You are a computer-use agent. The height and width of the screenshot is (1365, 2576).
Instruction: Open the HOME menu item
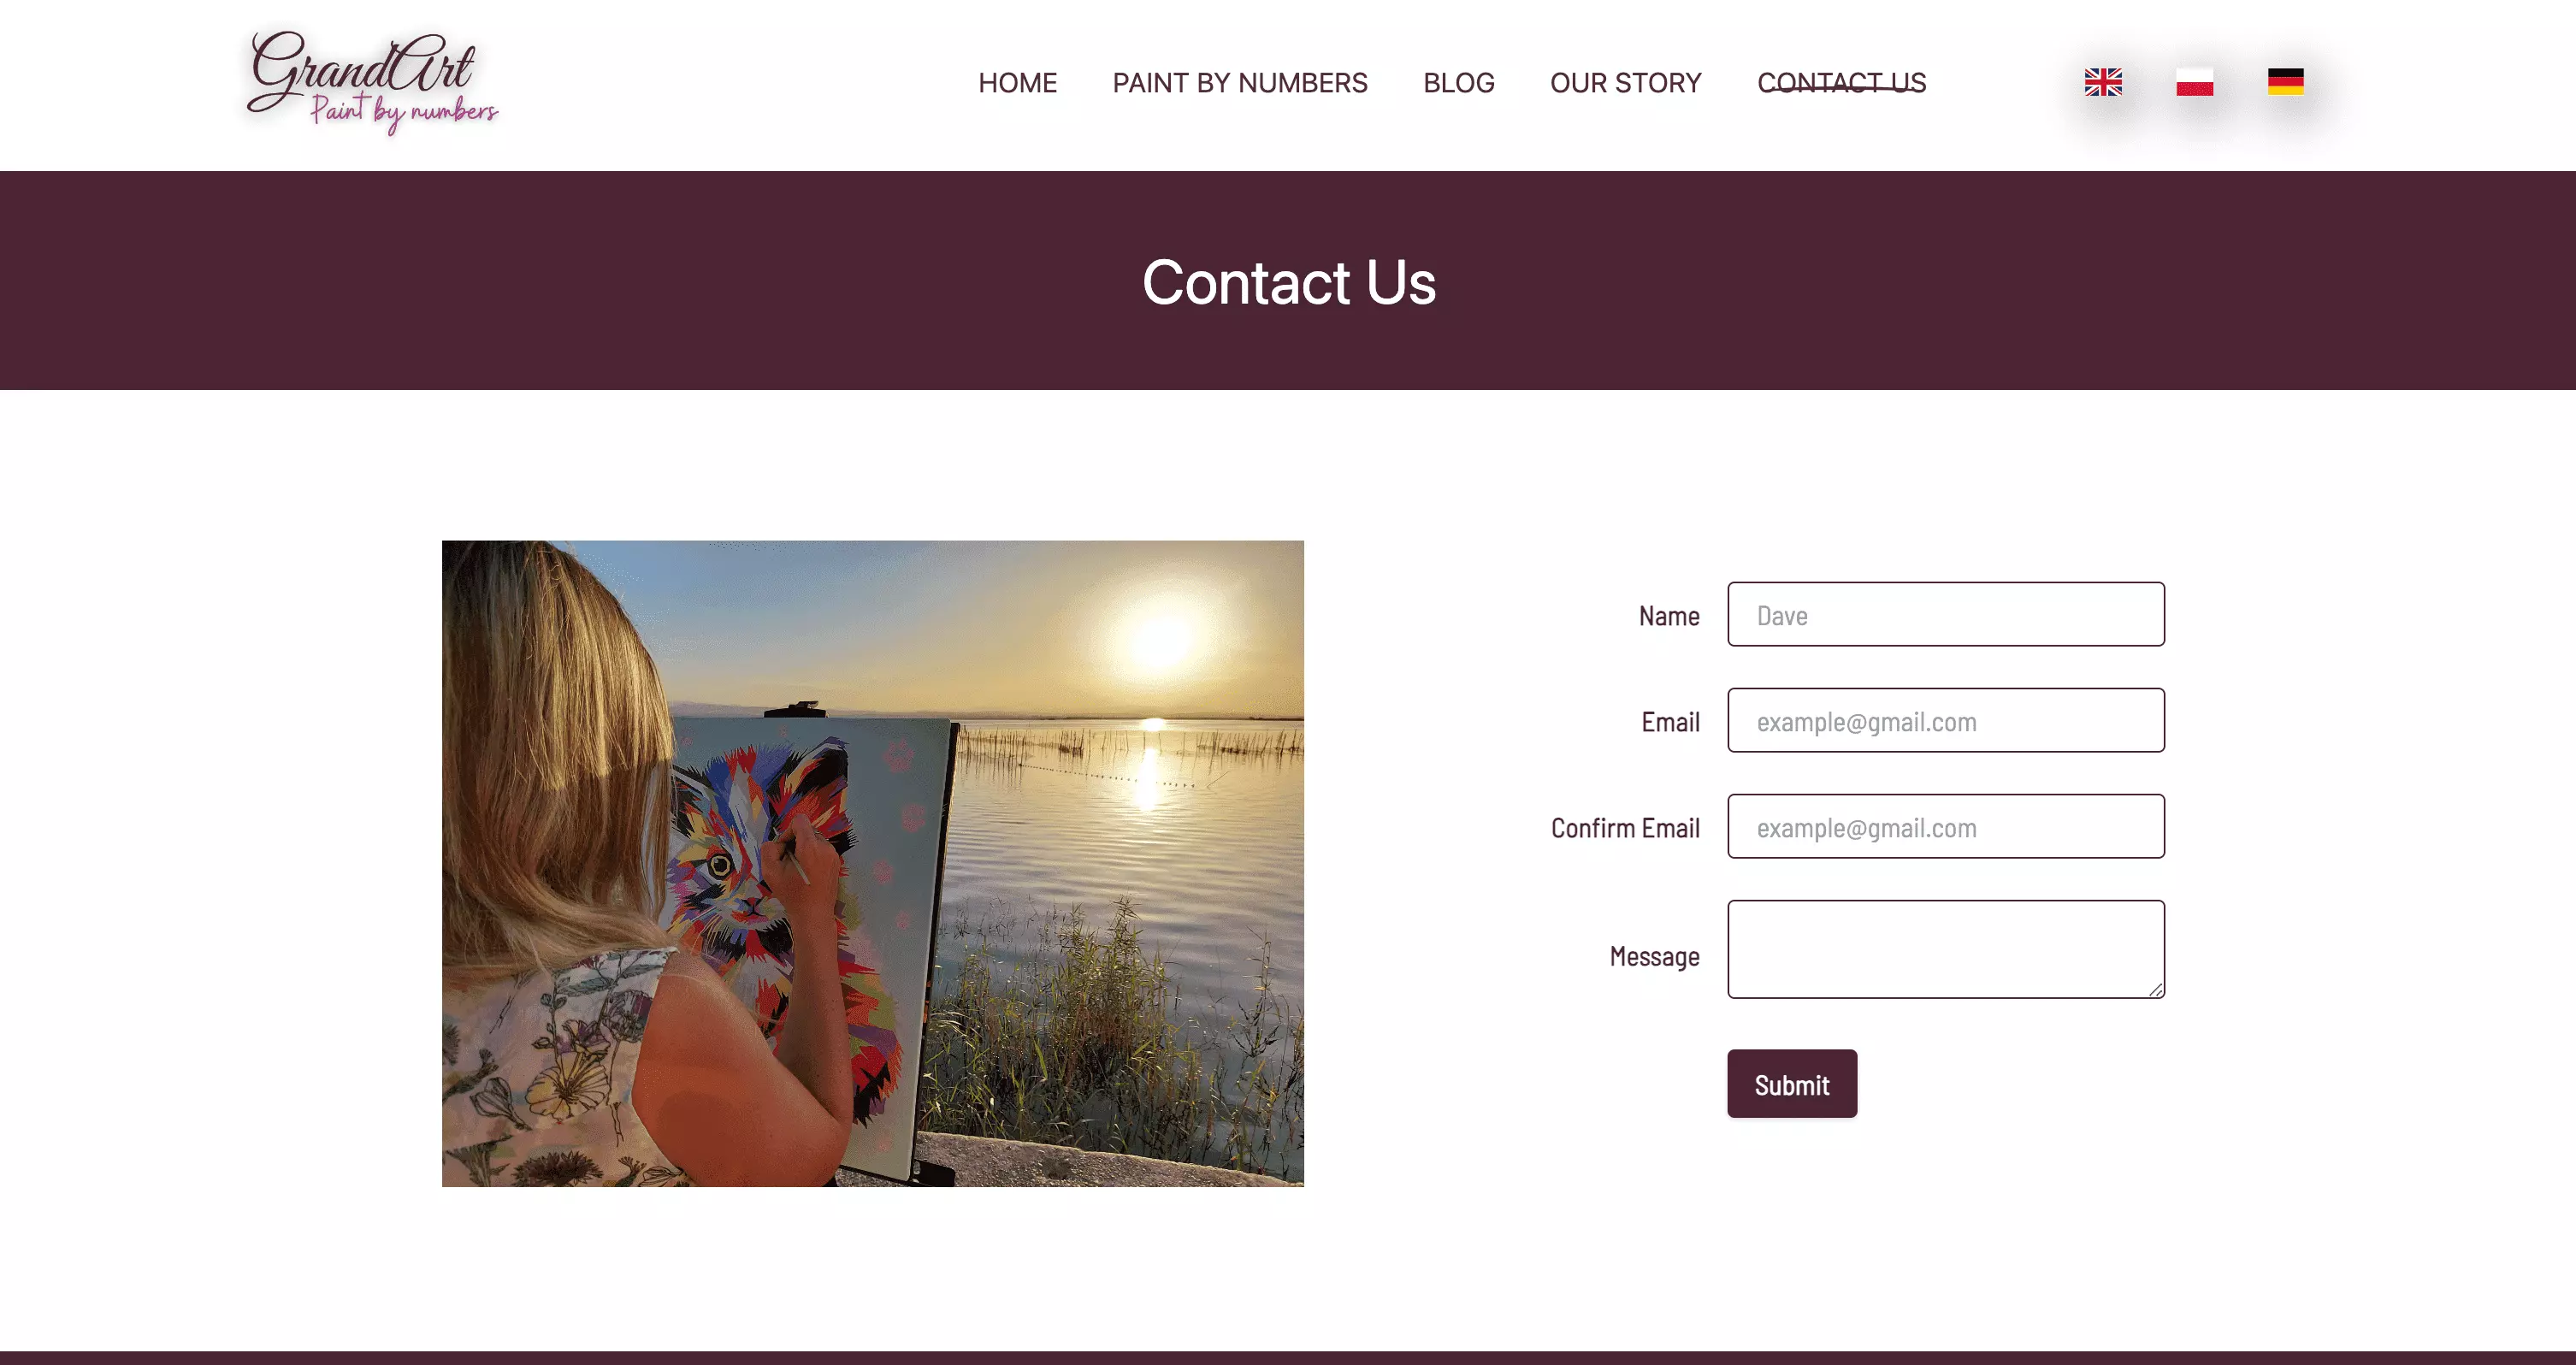pyautogui.click(x=1017, y=83)
